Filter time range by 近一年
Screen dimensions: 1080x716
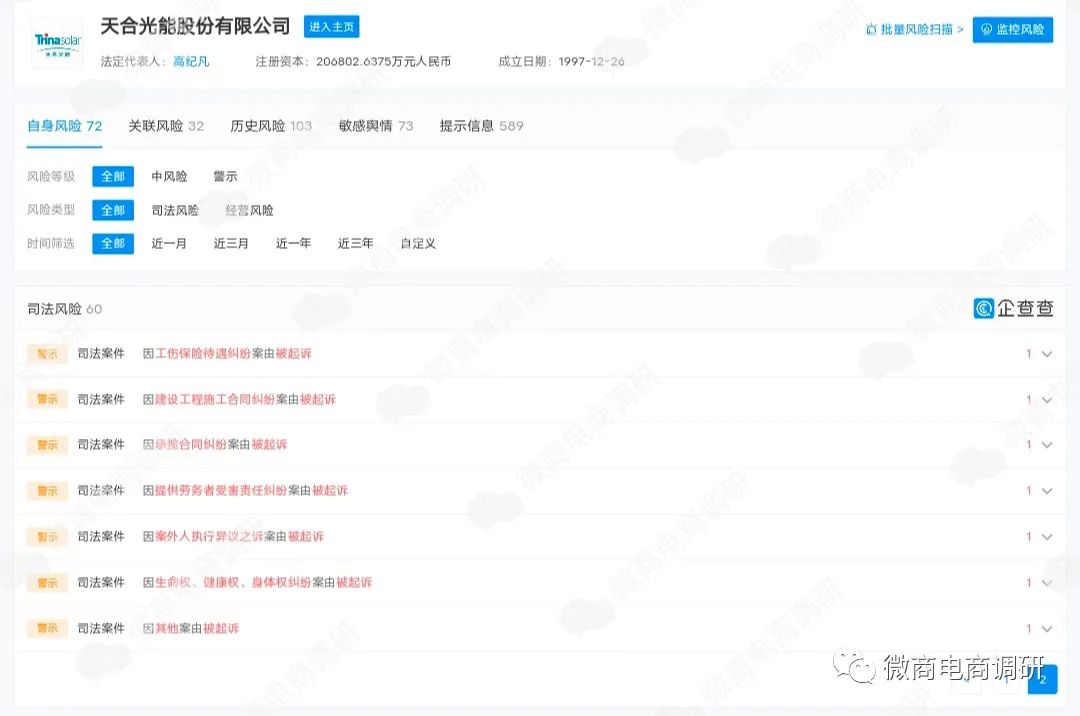[292, 243]
